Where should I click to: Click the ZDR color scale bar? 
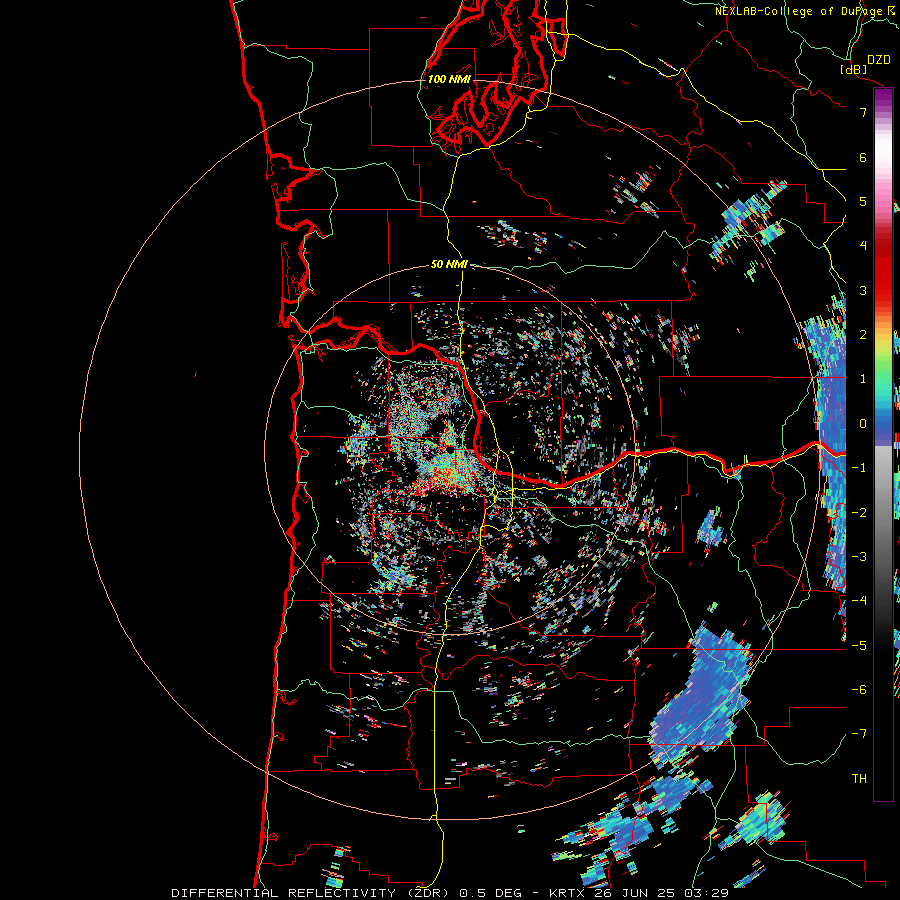[x=883, y=444]
